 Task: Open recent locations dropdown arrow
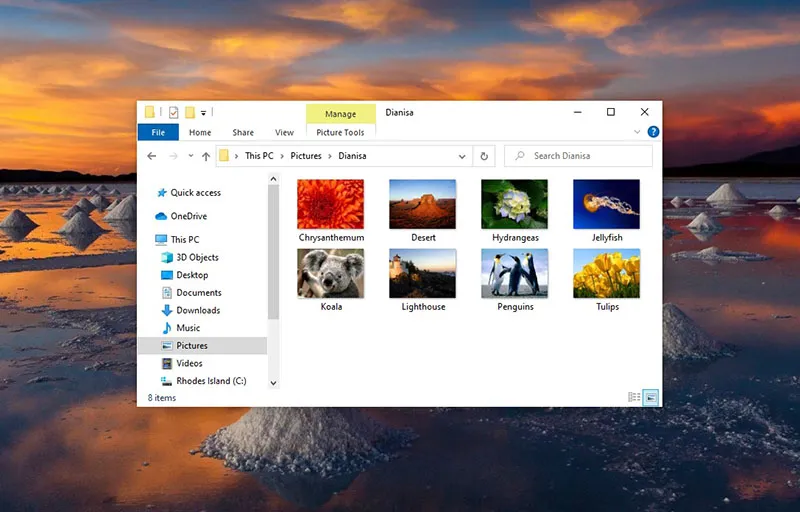(x=189, y=156)
